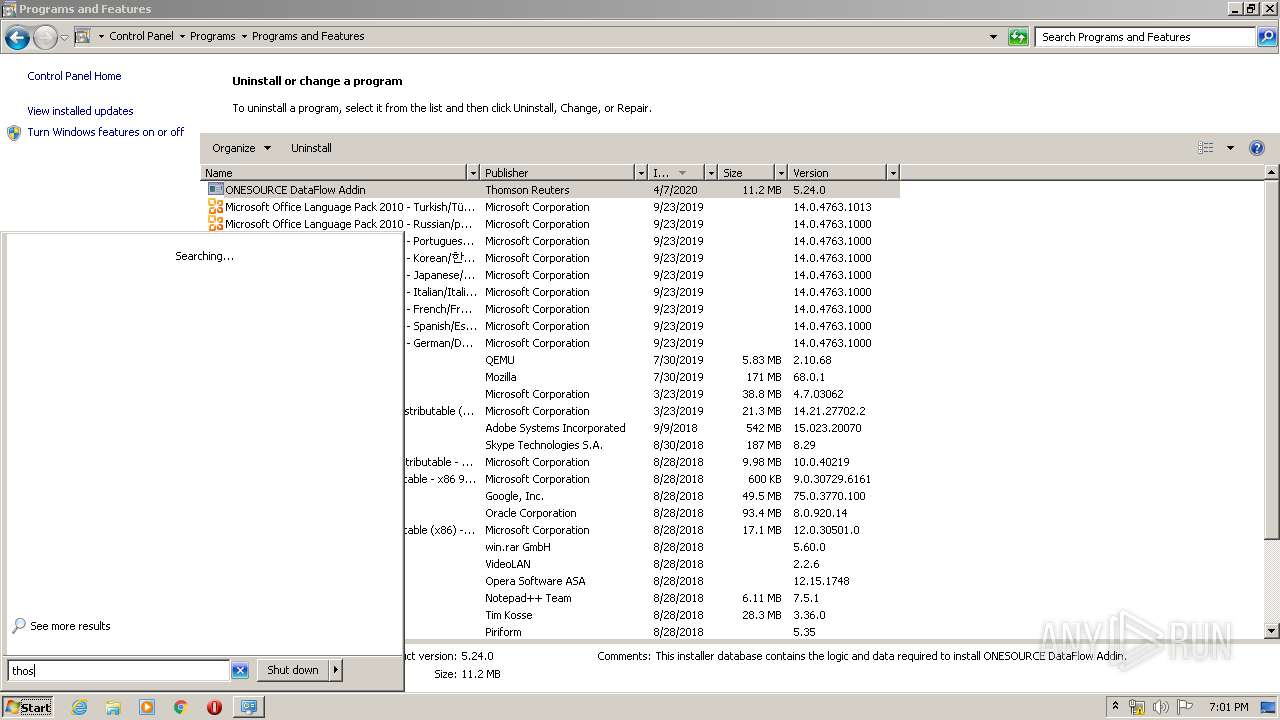This screenshot has height=720, width=1280.
Task: Click the Back navigation arrow
Action: (x=17, y=38)
